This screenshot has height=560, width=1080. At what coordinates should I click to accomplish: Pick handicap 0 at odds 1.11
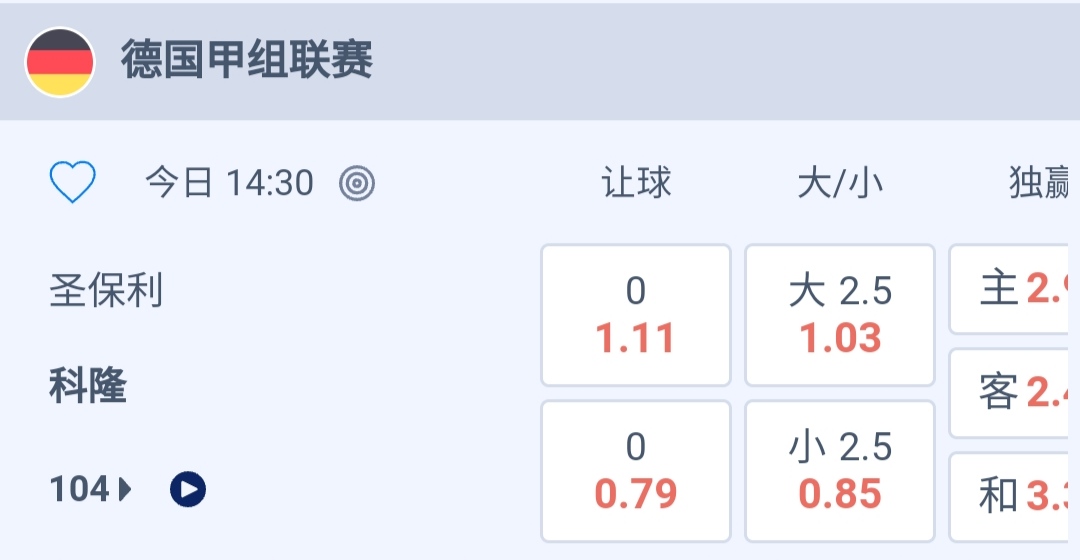tap(636, 315)
